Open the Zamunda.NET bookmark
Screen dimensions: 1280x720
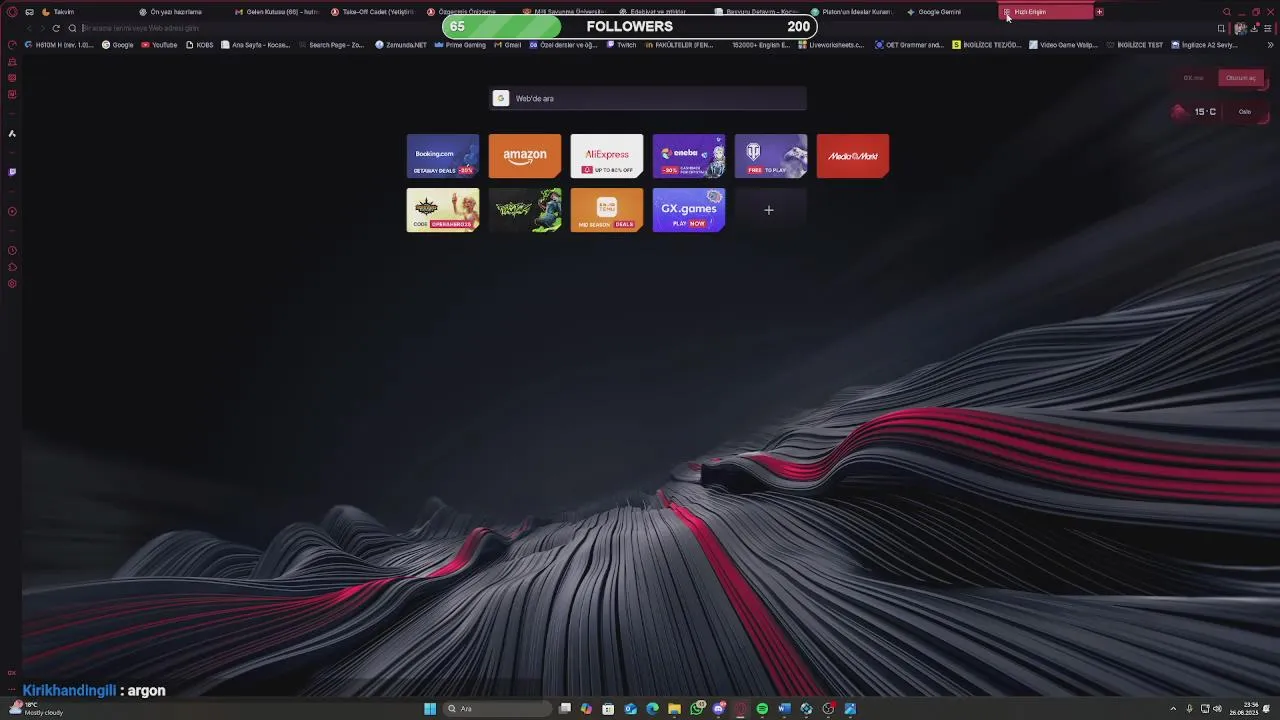click(401, 45)
